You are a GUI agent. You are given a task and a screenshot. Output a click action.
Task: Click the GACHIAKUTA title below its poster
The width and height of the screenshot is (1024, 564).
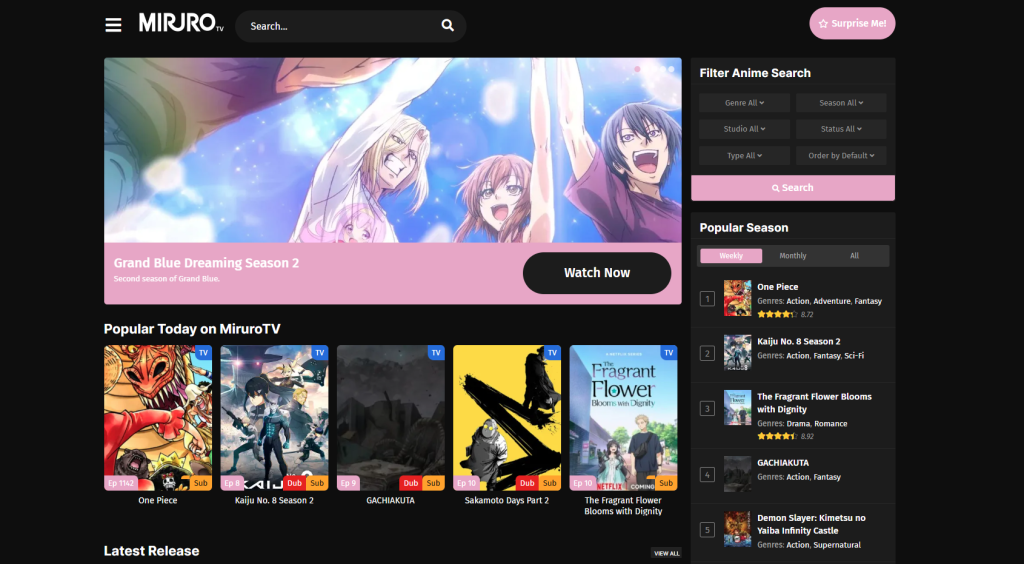[x=391, y=501]
